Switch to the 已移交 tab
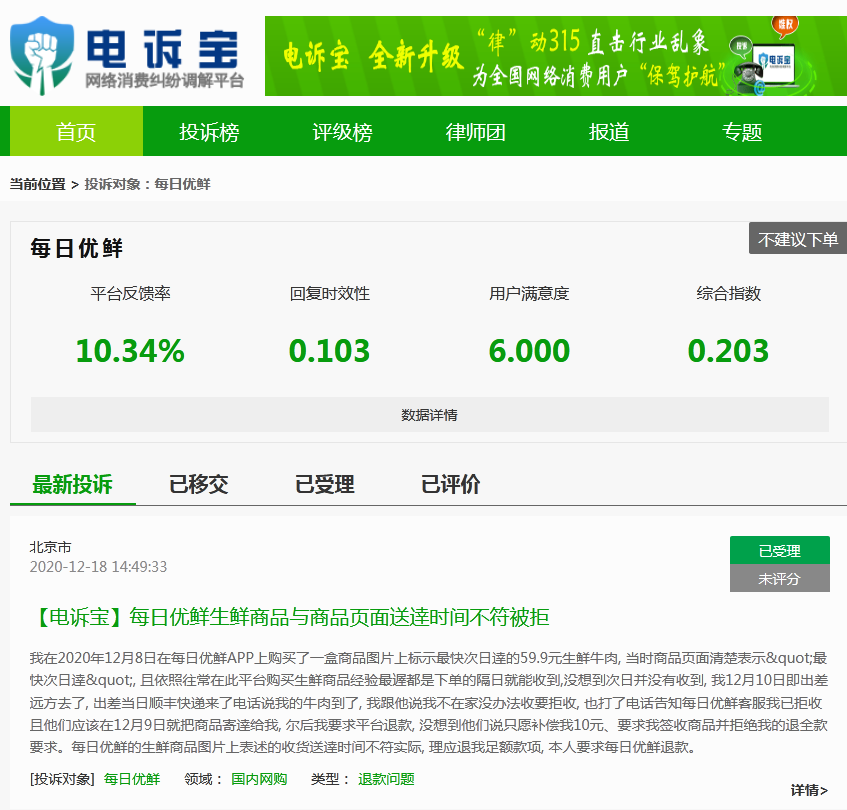 click(x=198, y=484)
